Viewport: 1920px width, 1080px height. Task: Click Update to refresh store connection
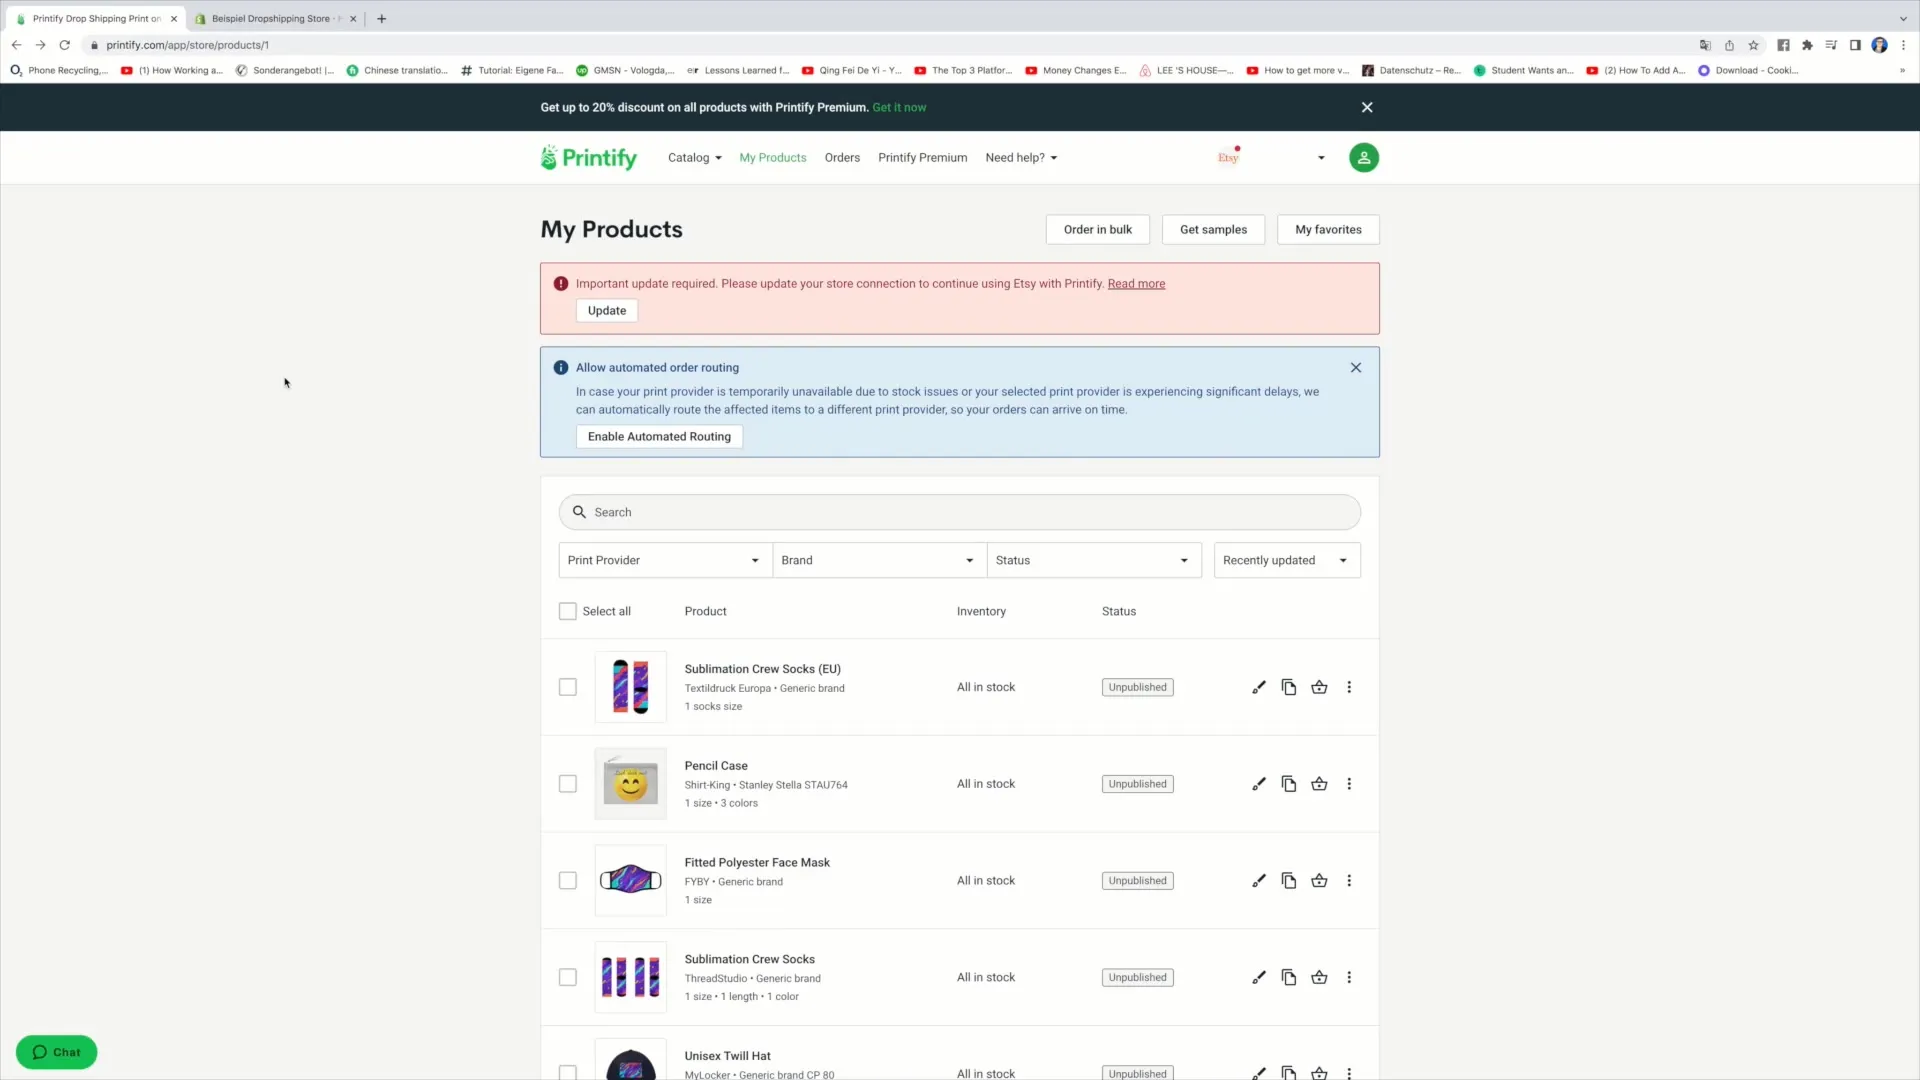pyautogui.click(x=607, y=311)
